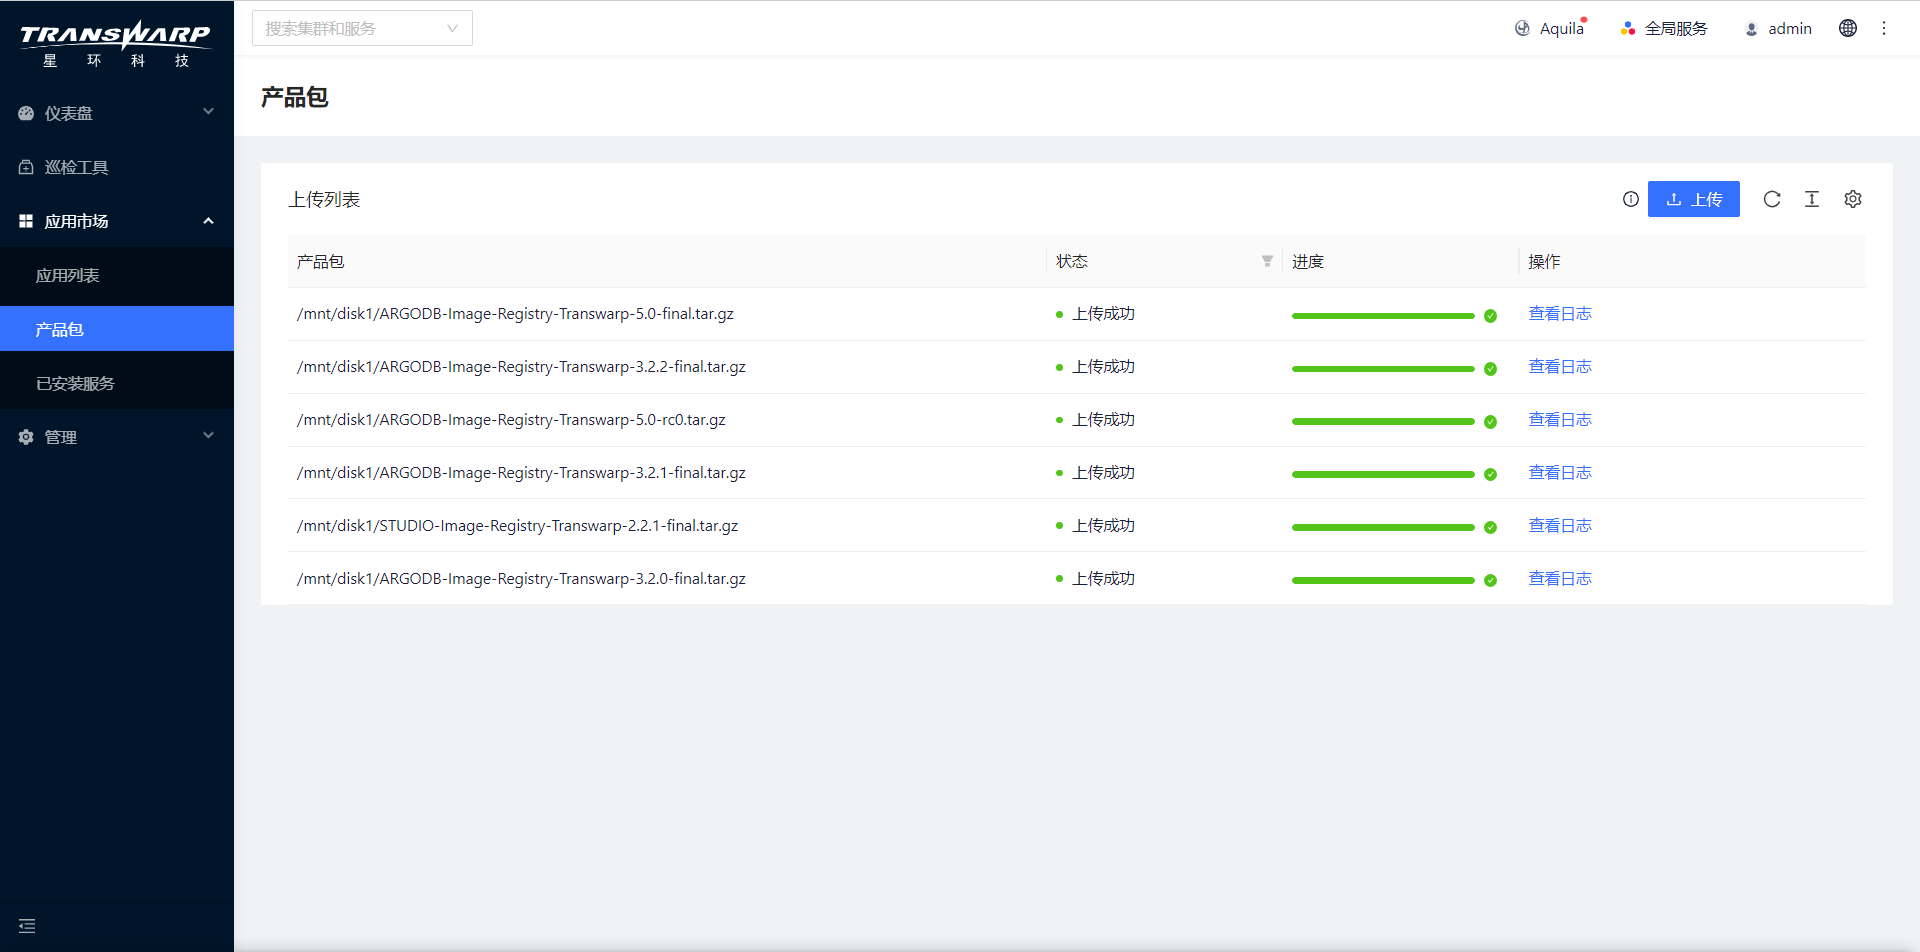Viewport: 1920px width, 952px height.
Task: Click the Transwarp logo
Action: click(115, 43)
